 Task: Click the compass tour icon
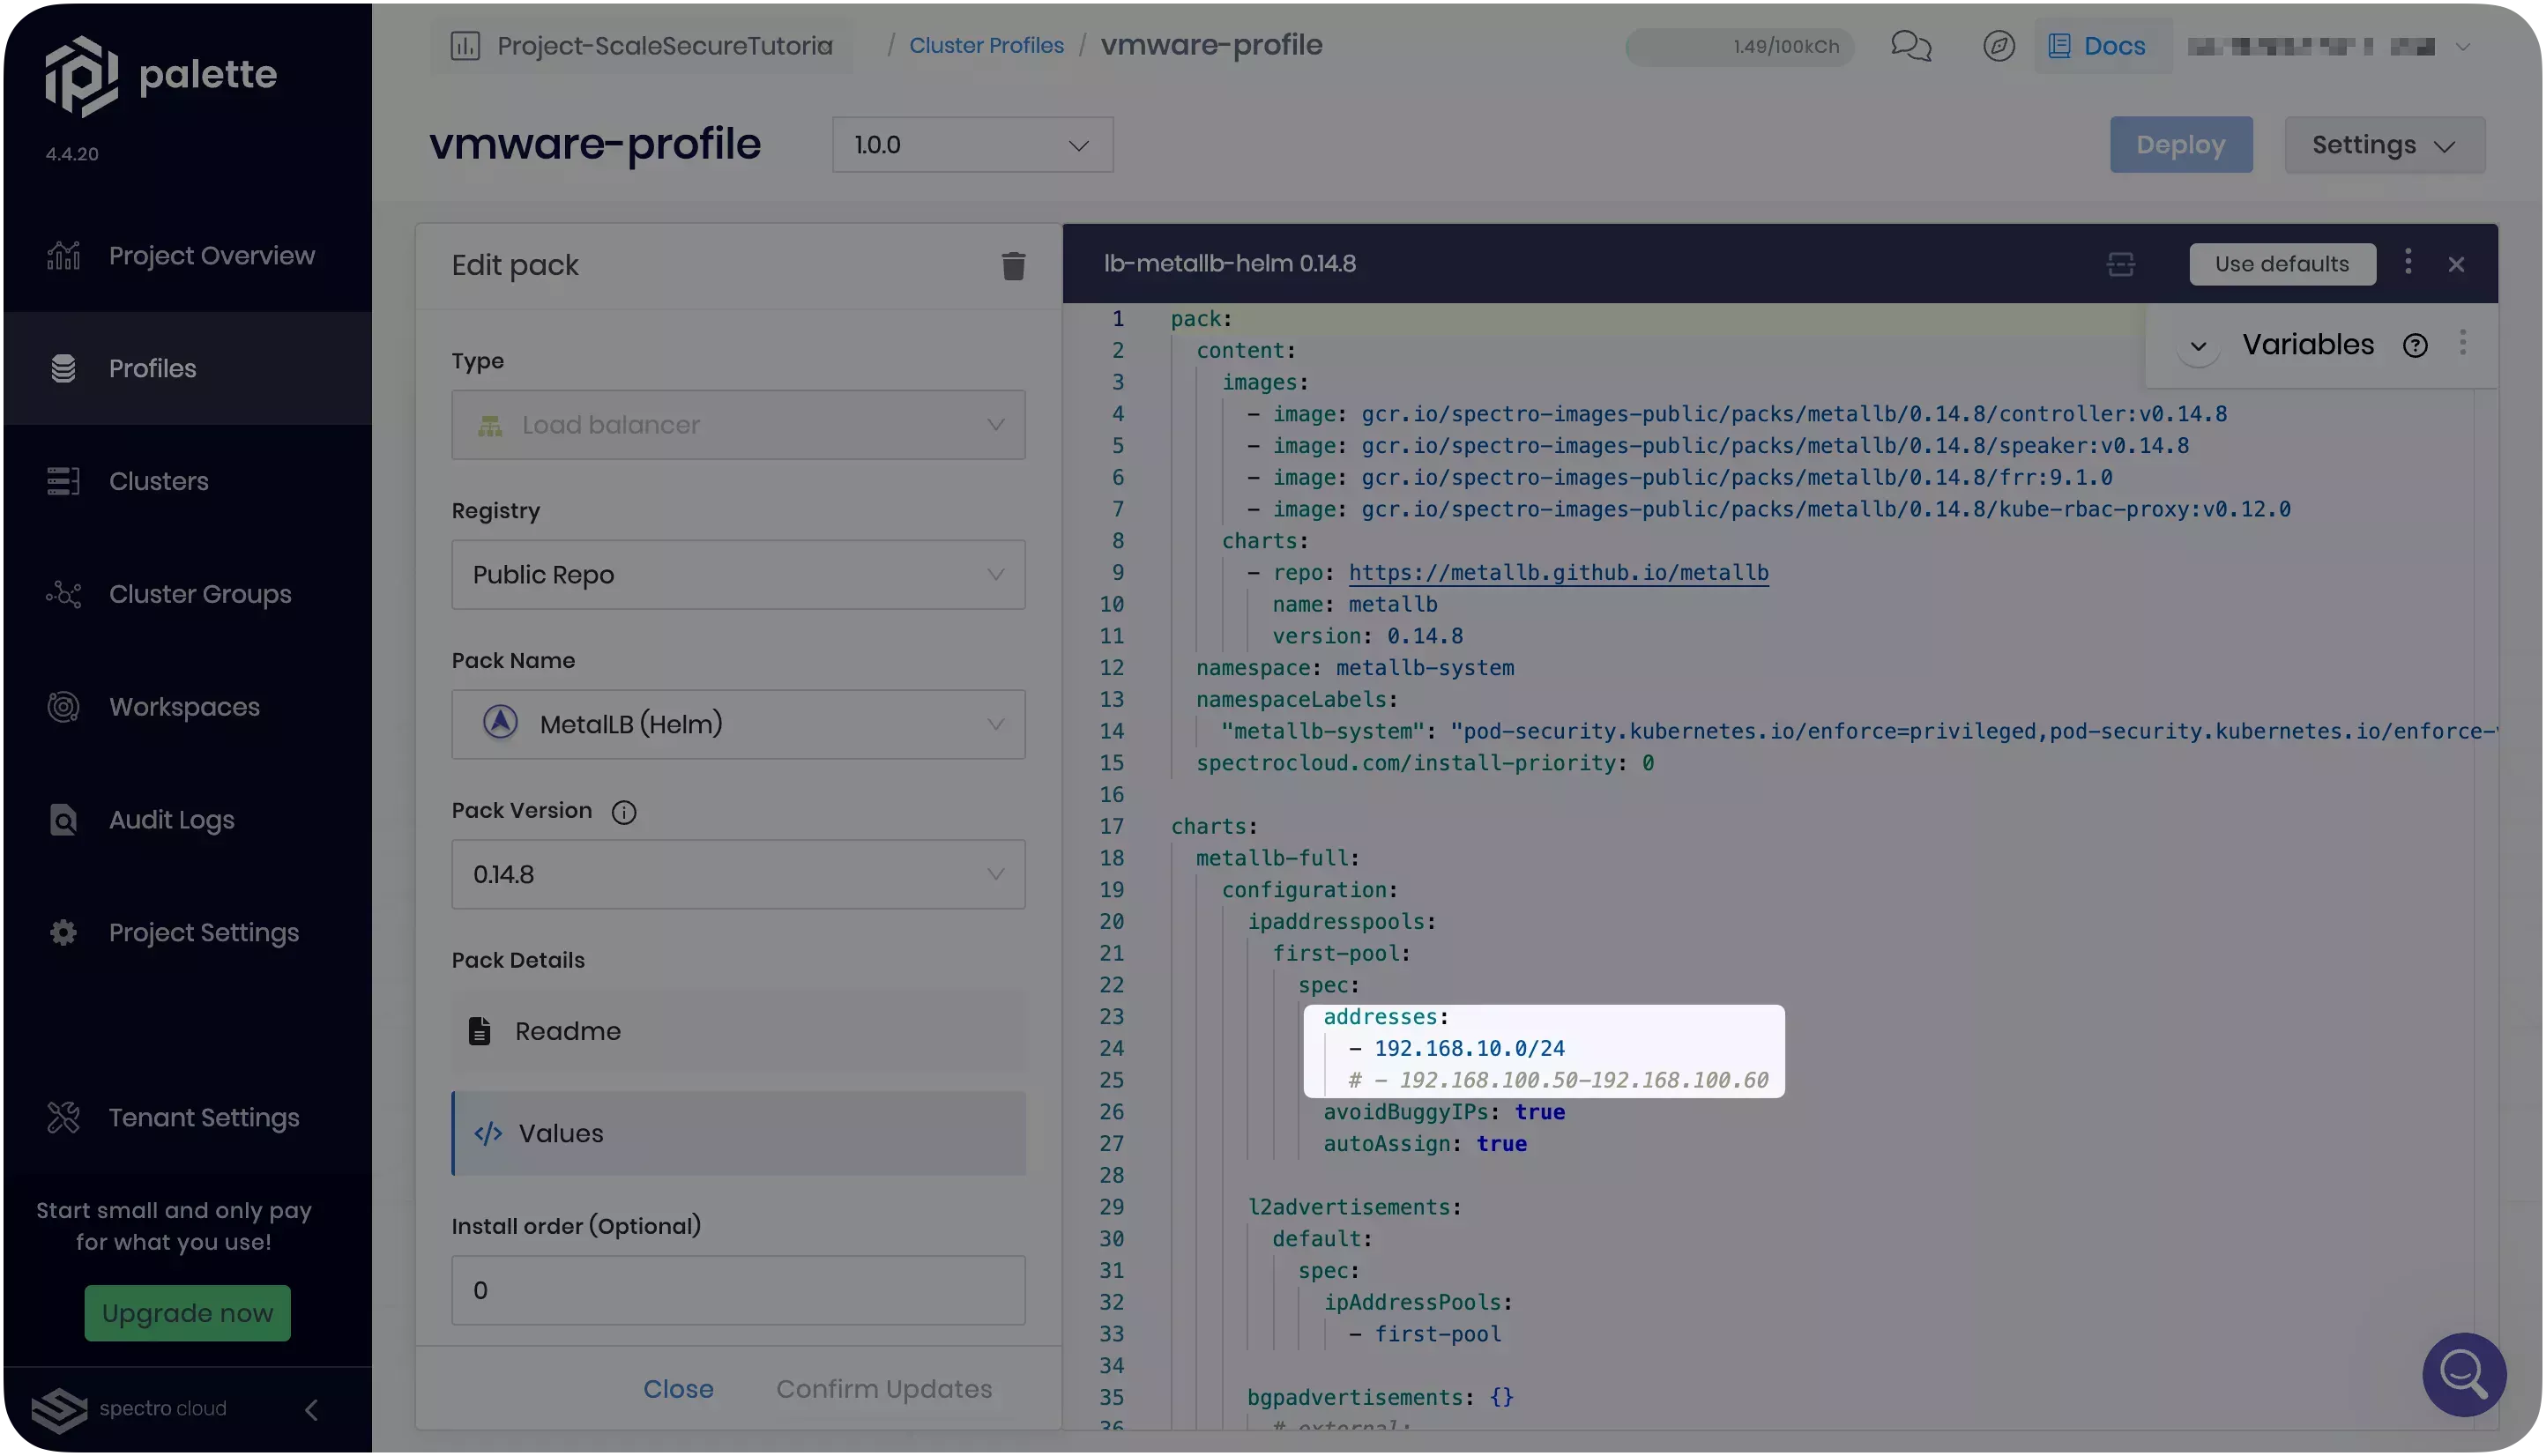pyautogui.click(x=1998, y=46)
